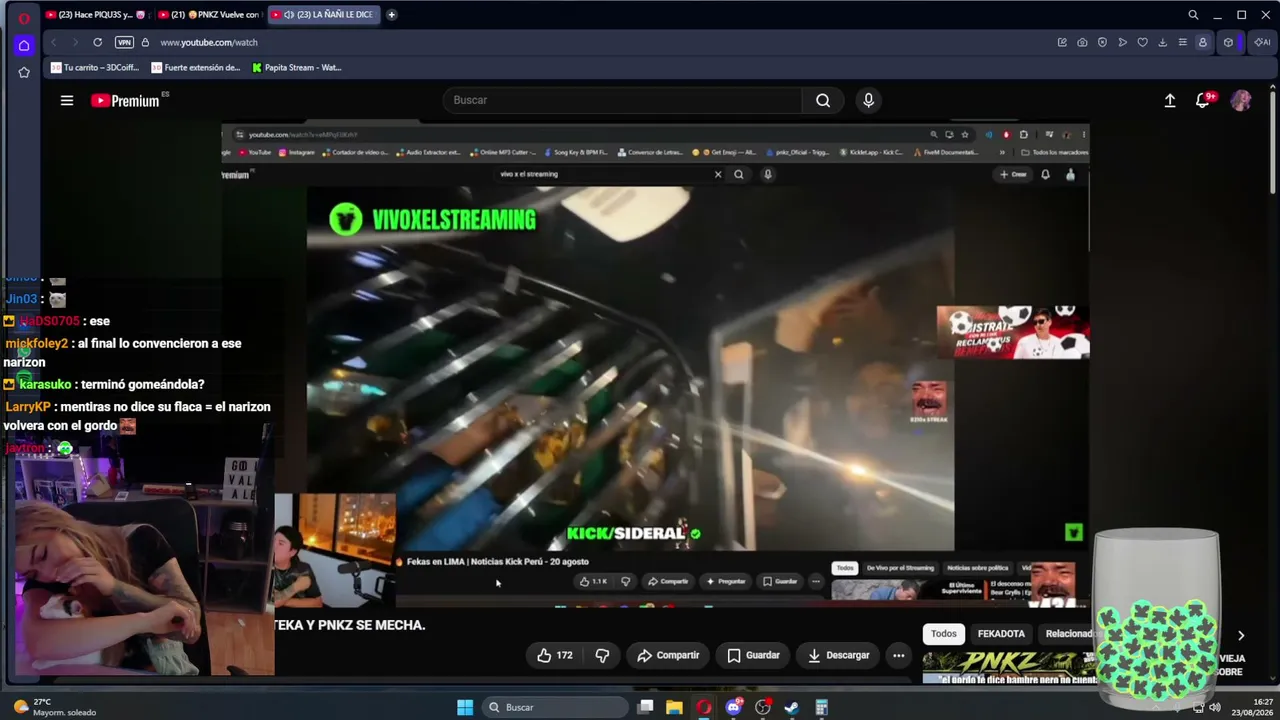Open the PNKZ recommended video thumbnail
Screen dimensions: 1280x720
pyautogui.click(x=1008, y=667)
